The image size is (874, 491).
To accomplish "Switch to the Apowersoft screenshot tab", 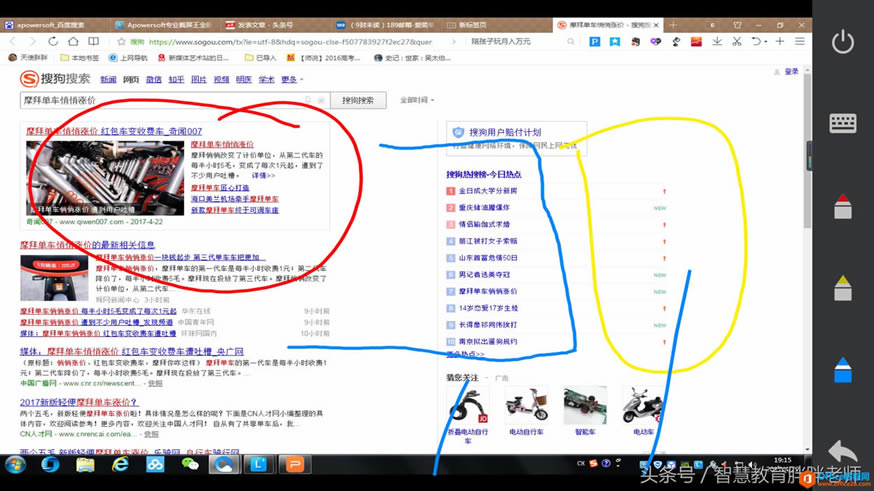I will click(x=164, y=25).
